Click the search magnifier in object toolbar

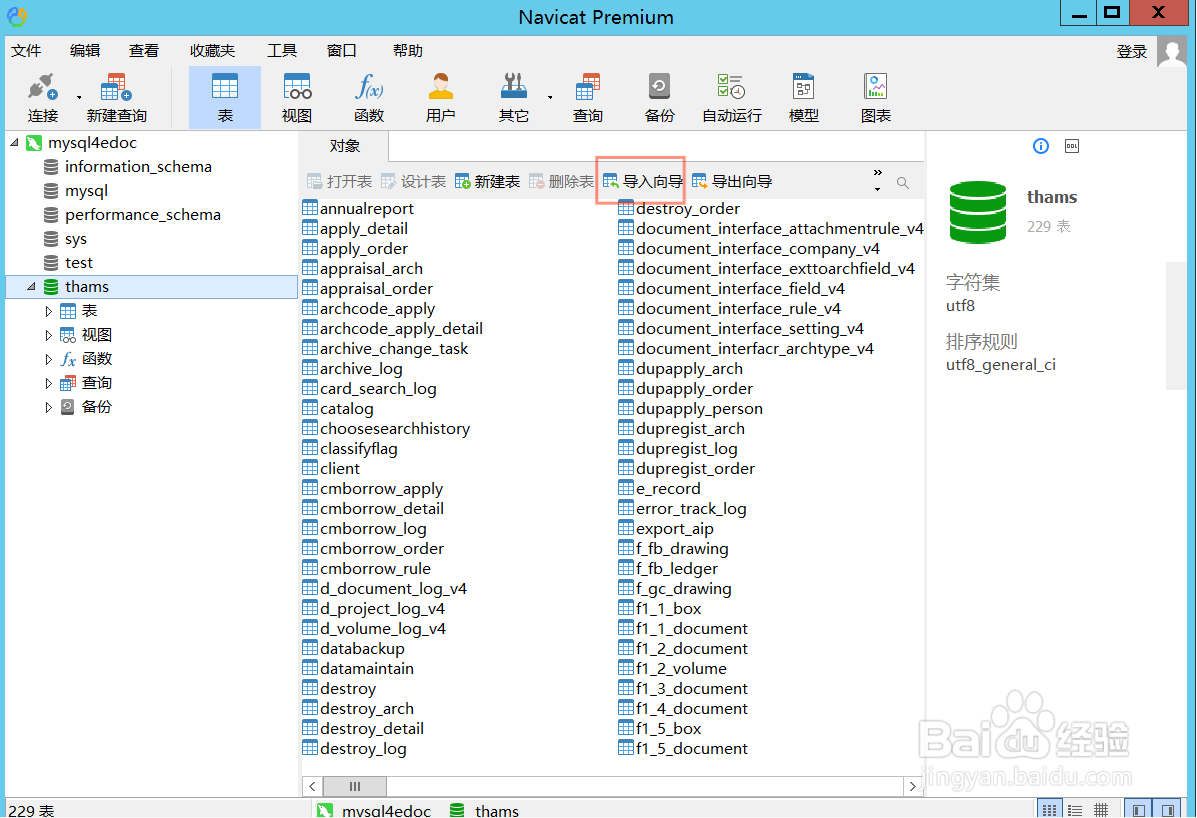click(902, 182)
